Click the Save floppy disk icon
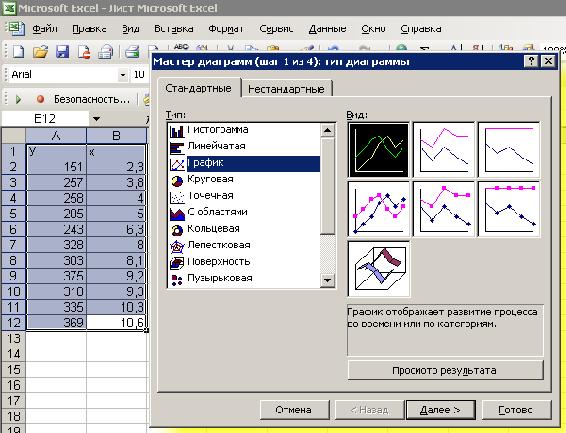 62,52
